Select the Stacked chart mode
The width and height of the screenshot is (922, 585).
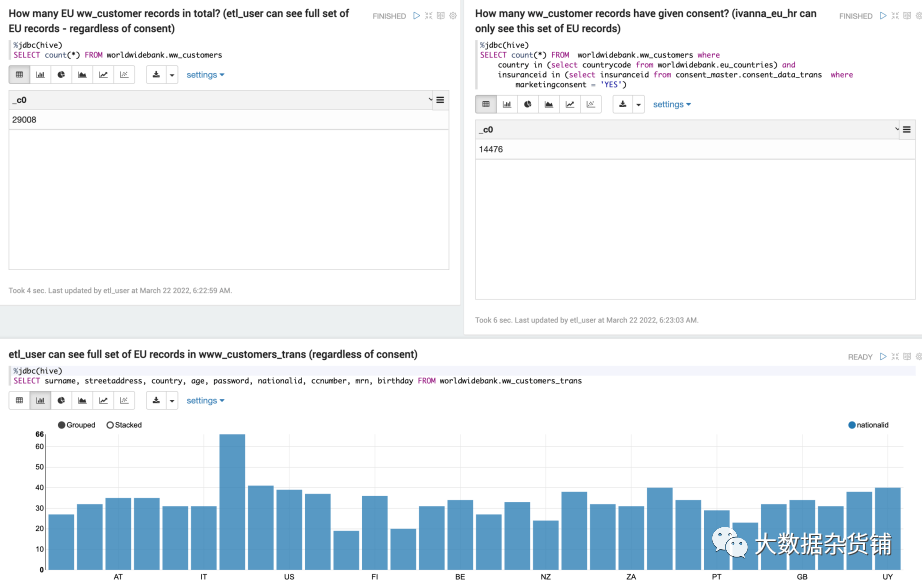pyautogui.click(x=124, y=425)
